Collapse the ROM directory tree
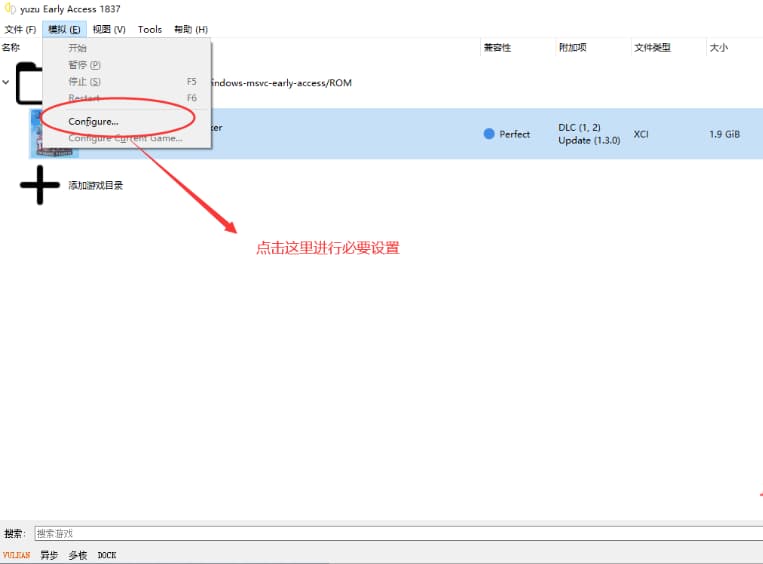The width and height of the screenshot is (763, 564). pyautogui.click(x=6, y=82)
